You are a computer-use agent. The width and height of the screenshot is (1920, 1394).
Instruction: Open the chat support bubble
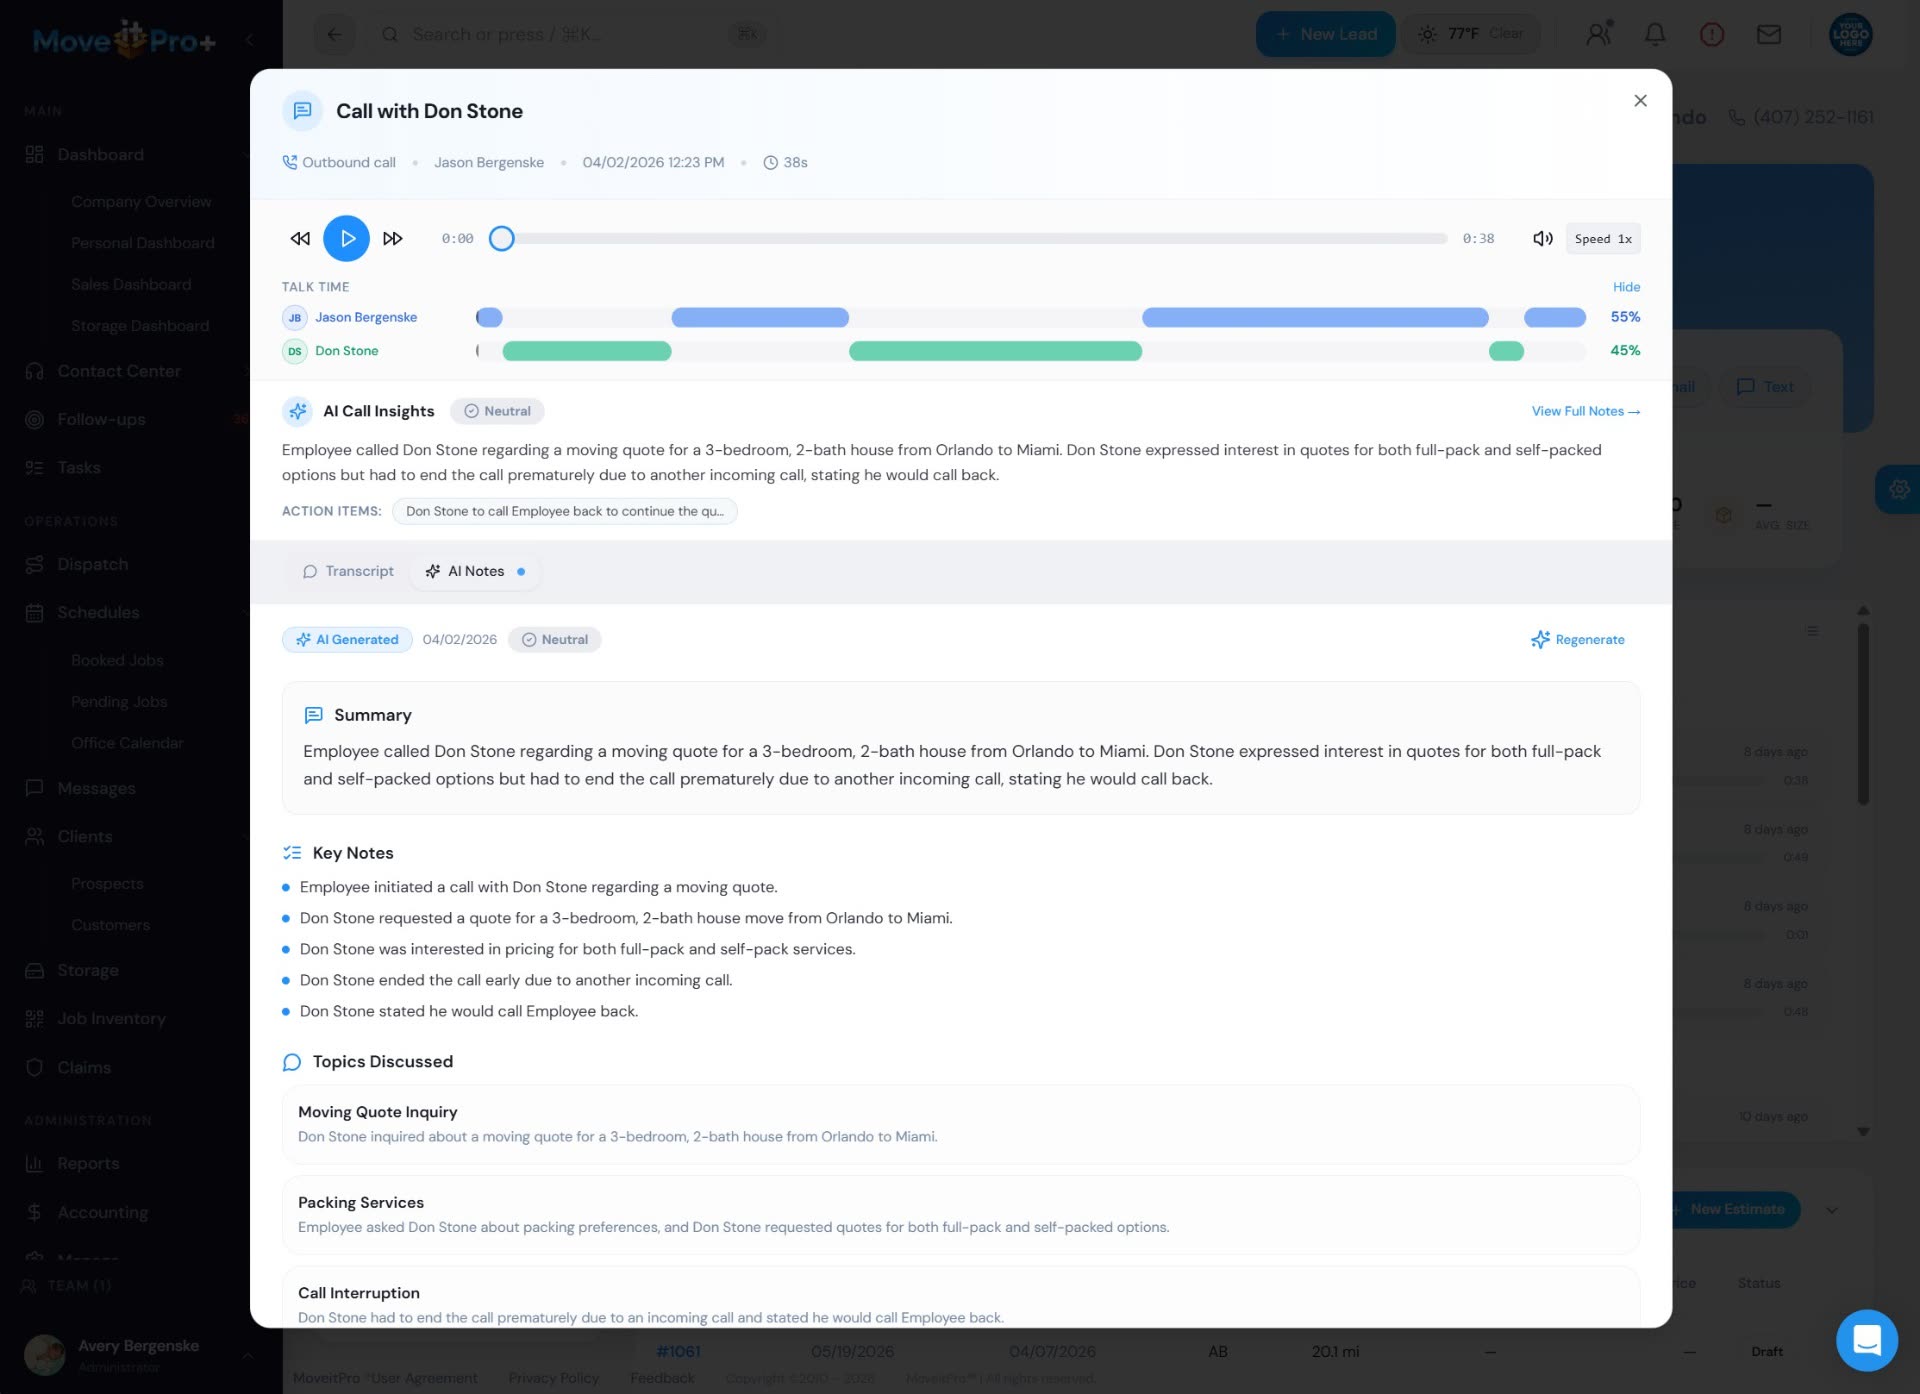click(x=1866, y=1340)
